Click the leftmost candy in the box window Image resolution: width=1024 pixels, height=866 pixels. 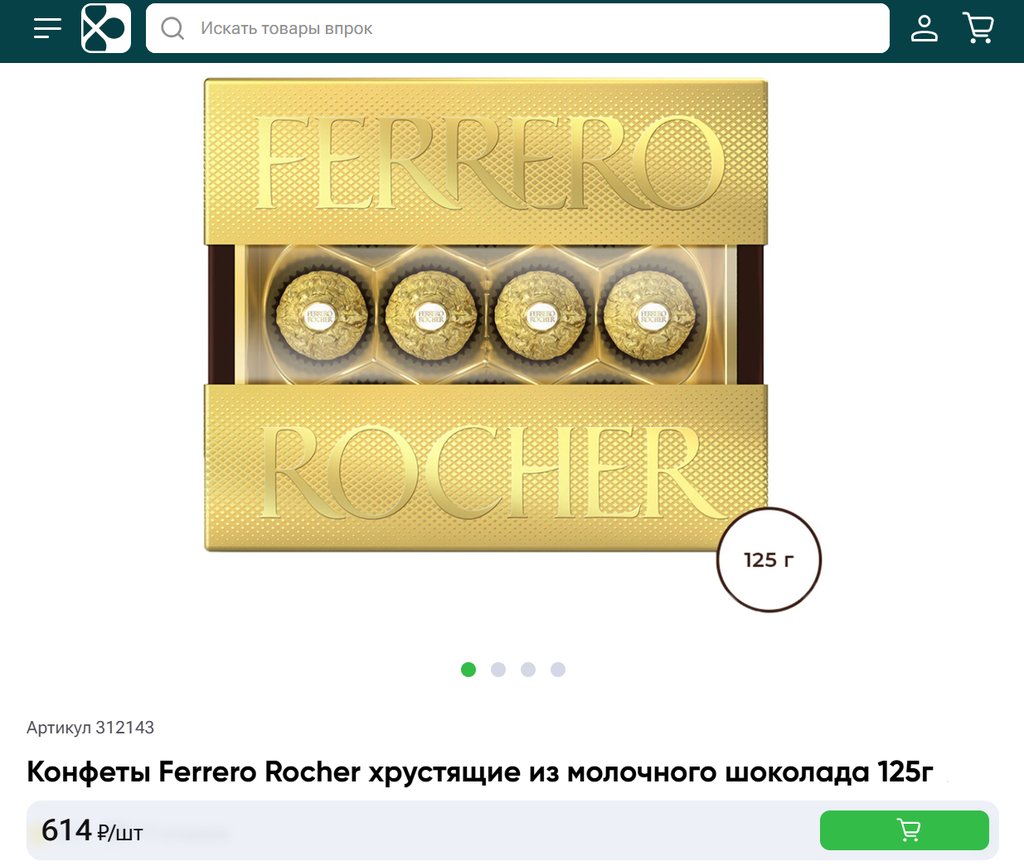point(322,317)
